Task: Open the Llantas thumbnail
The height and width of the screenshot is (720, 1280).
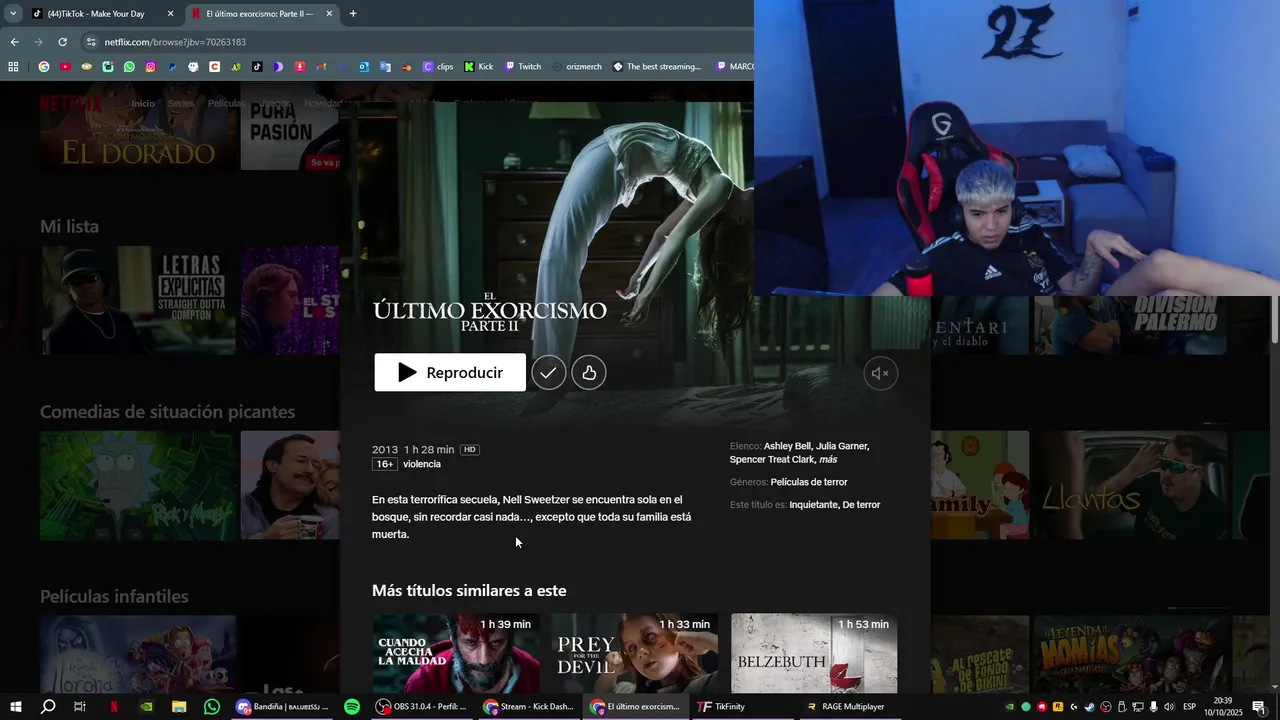Action: tap(1130, 485)
